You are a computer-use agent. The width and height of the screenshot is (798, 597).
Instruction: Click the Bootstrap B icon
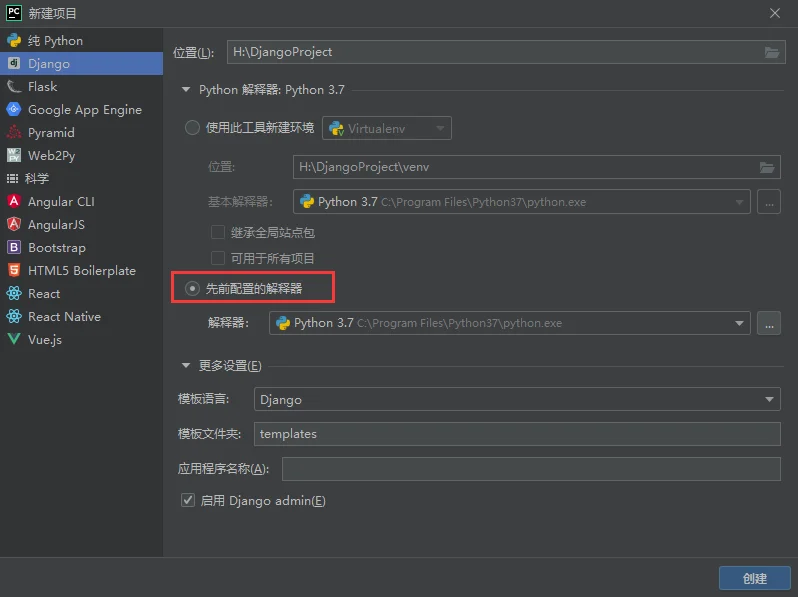pyautogui.click(x=14, y=247)
